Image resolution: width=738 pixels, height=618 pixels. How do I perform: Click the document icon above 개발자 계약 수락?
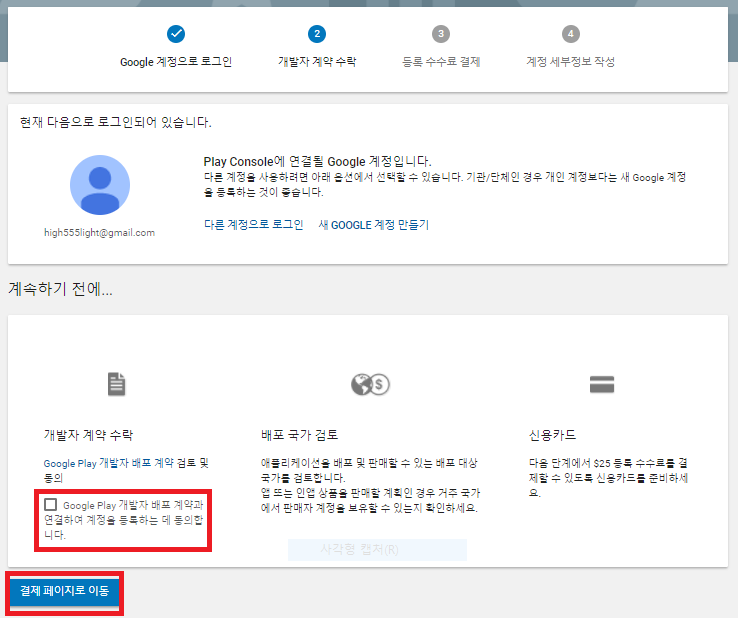[116, 384]
